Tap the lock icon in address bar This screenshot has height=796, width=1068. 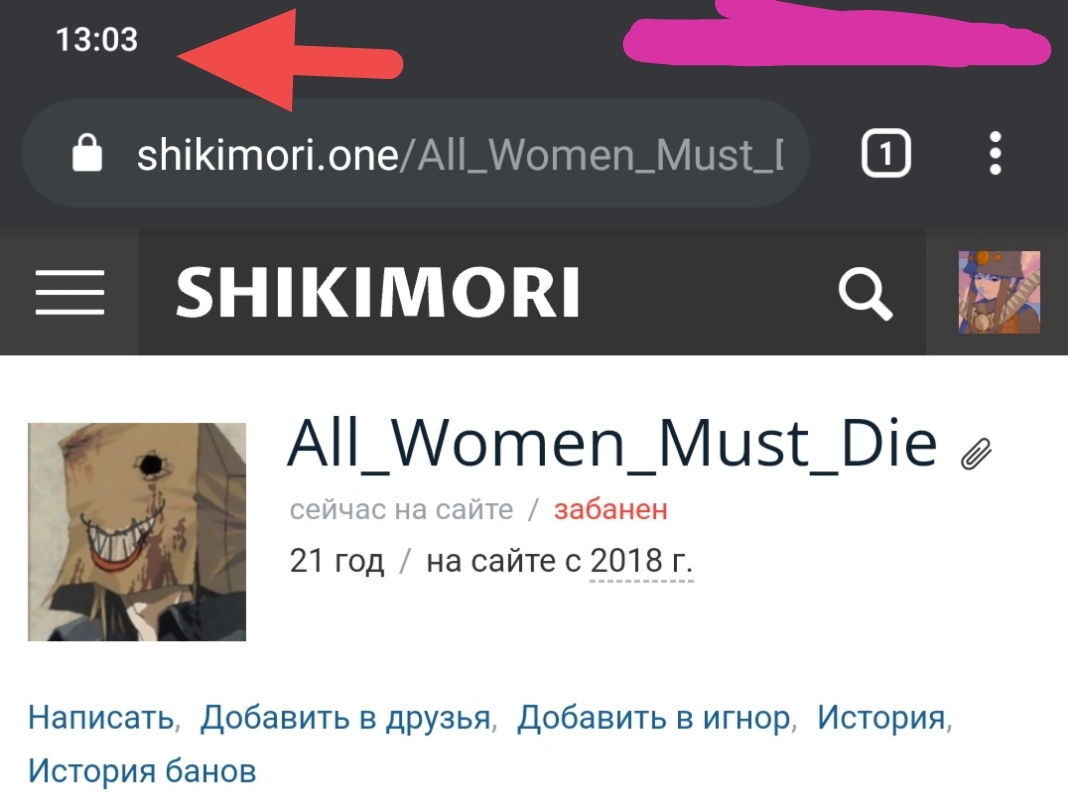pyautogui.click(x=87, y=153)
